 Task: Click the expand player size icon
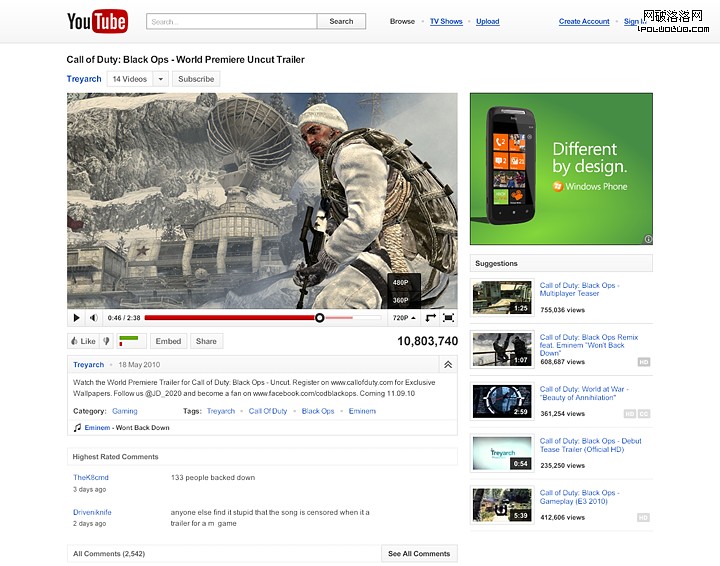[x=430, y=318]
